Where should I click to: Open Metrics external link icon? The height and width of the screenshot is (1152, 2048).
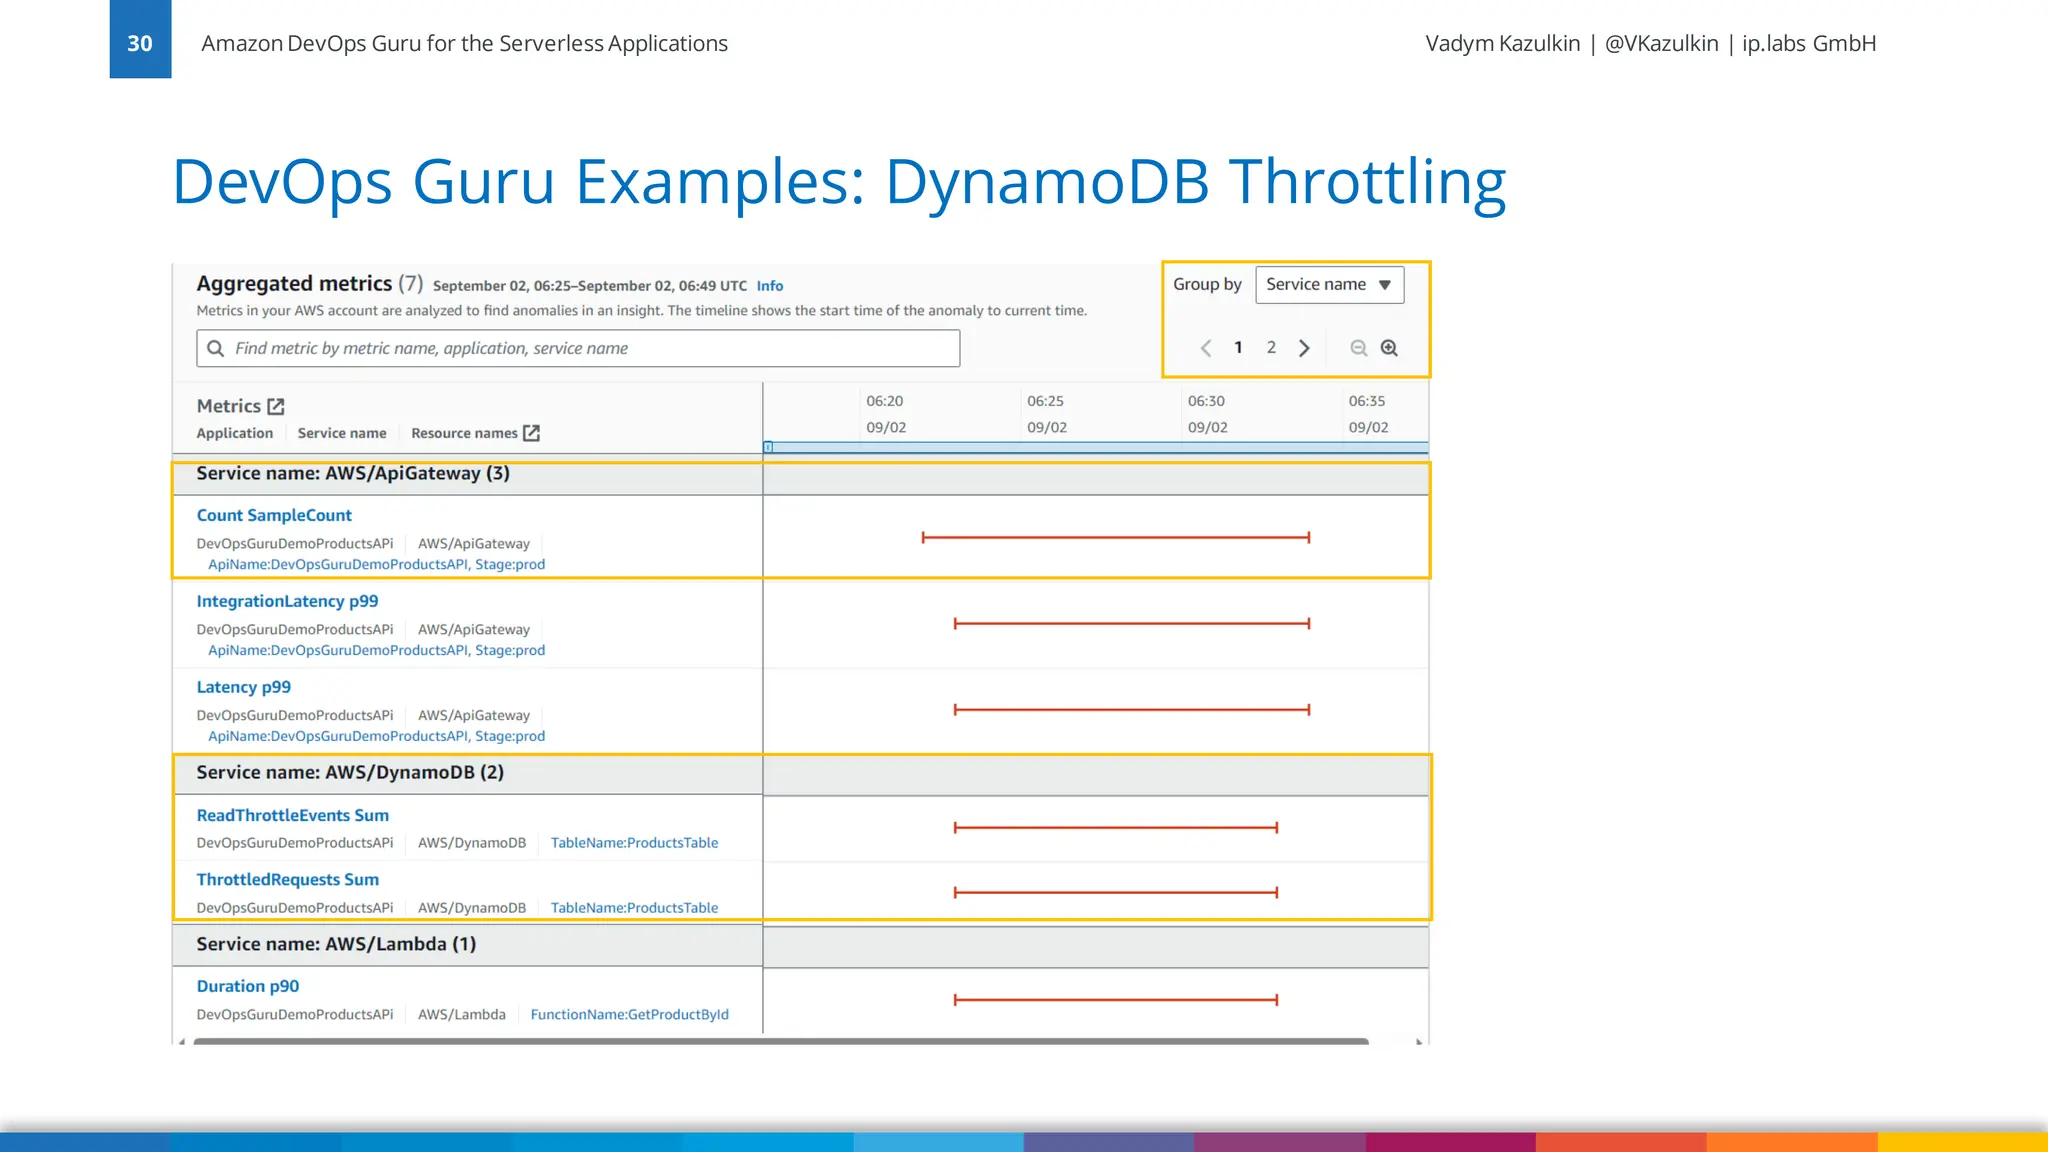tap(276, 406)
